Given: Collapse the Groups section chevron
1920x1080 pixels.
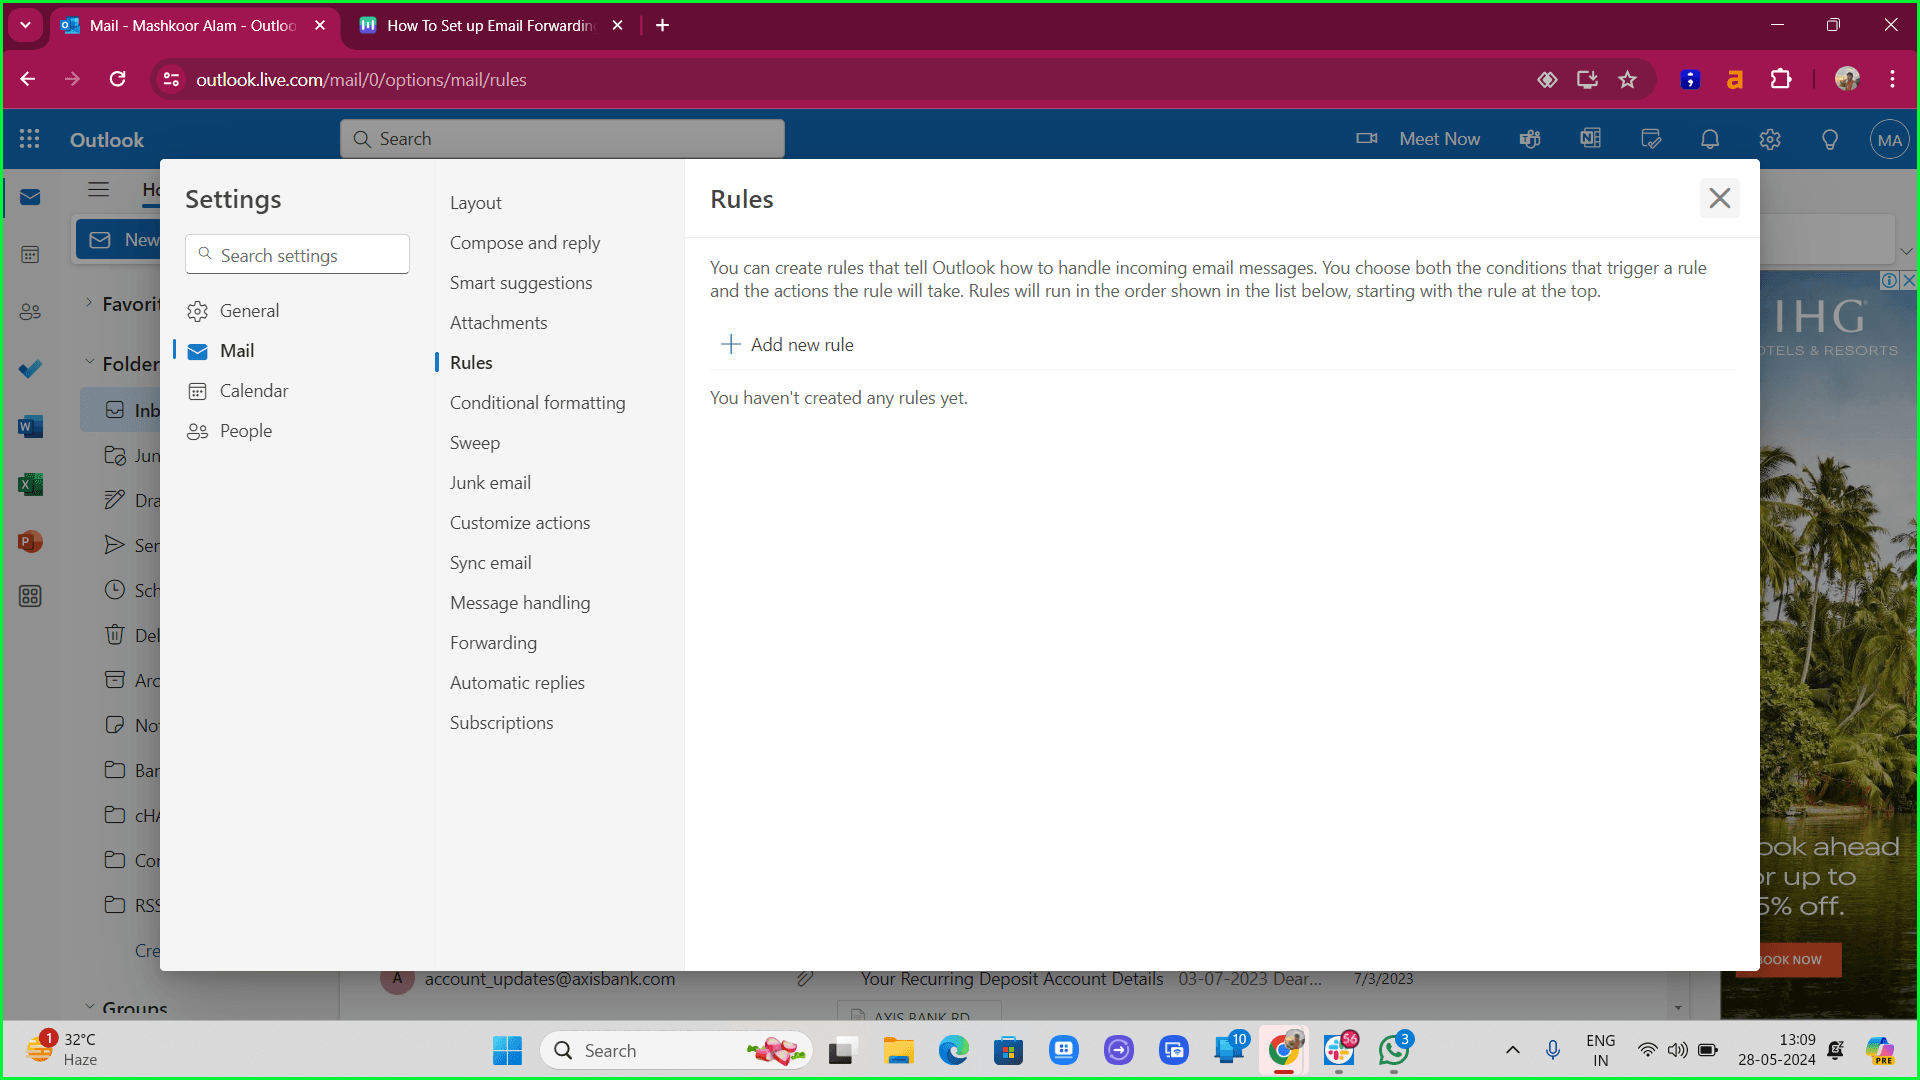Looking at the screenshot, I should (x=88, y=1008).
